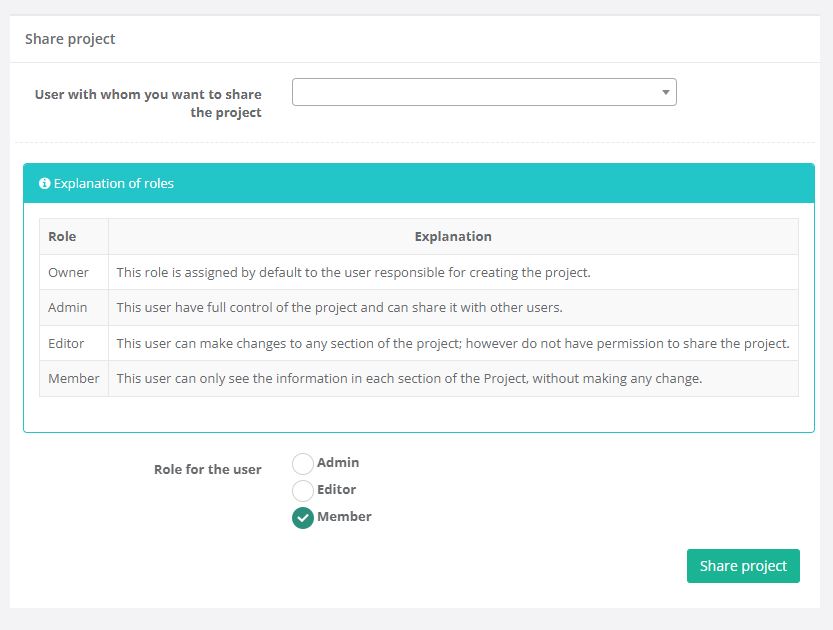The image size is (833, 630).
Task: Click the Admin radio label text
Action: (x=338, y=463)
